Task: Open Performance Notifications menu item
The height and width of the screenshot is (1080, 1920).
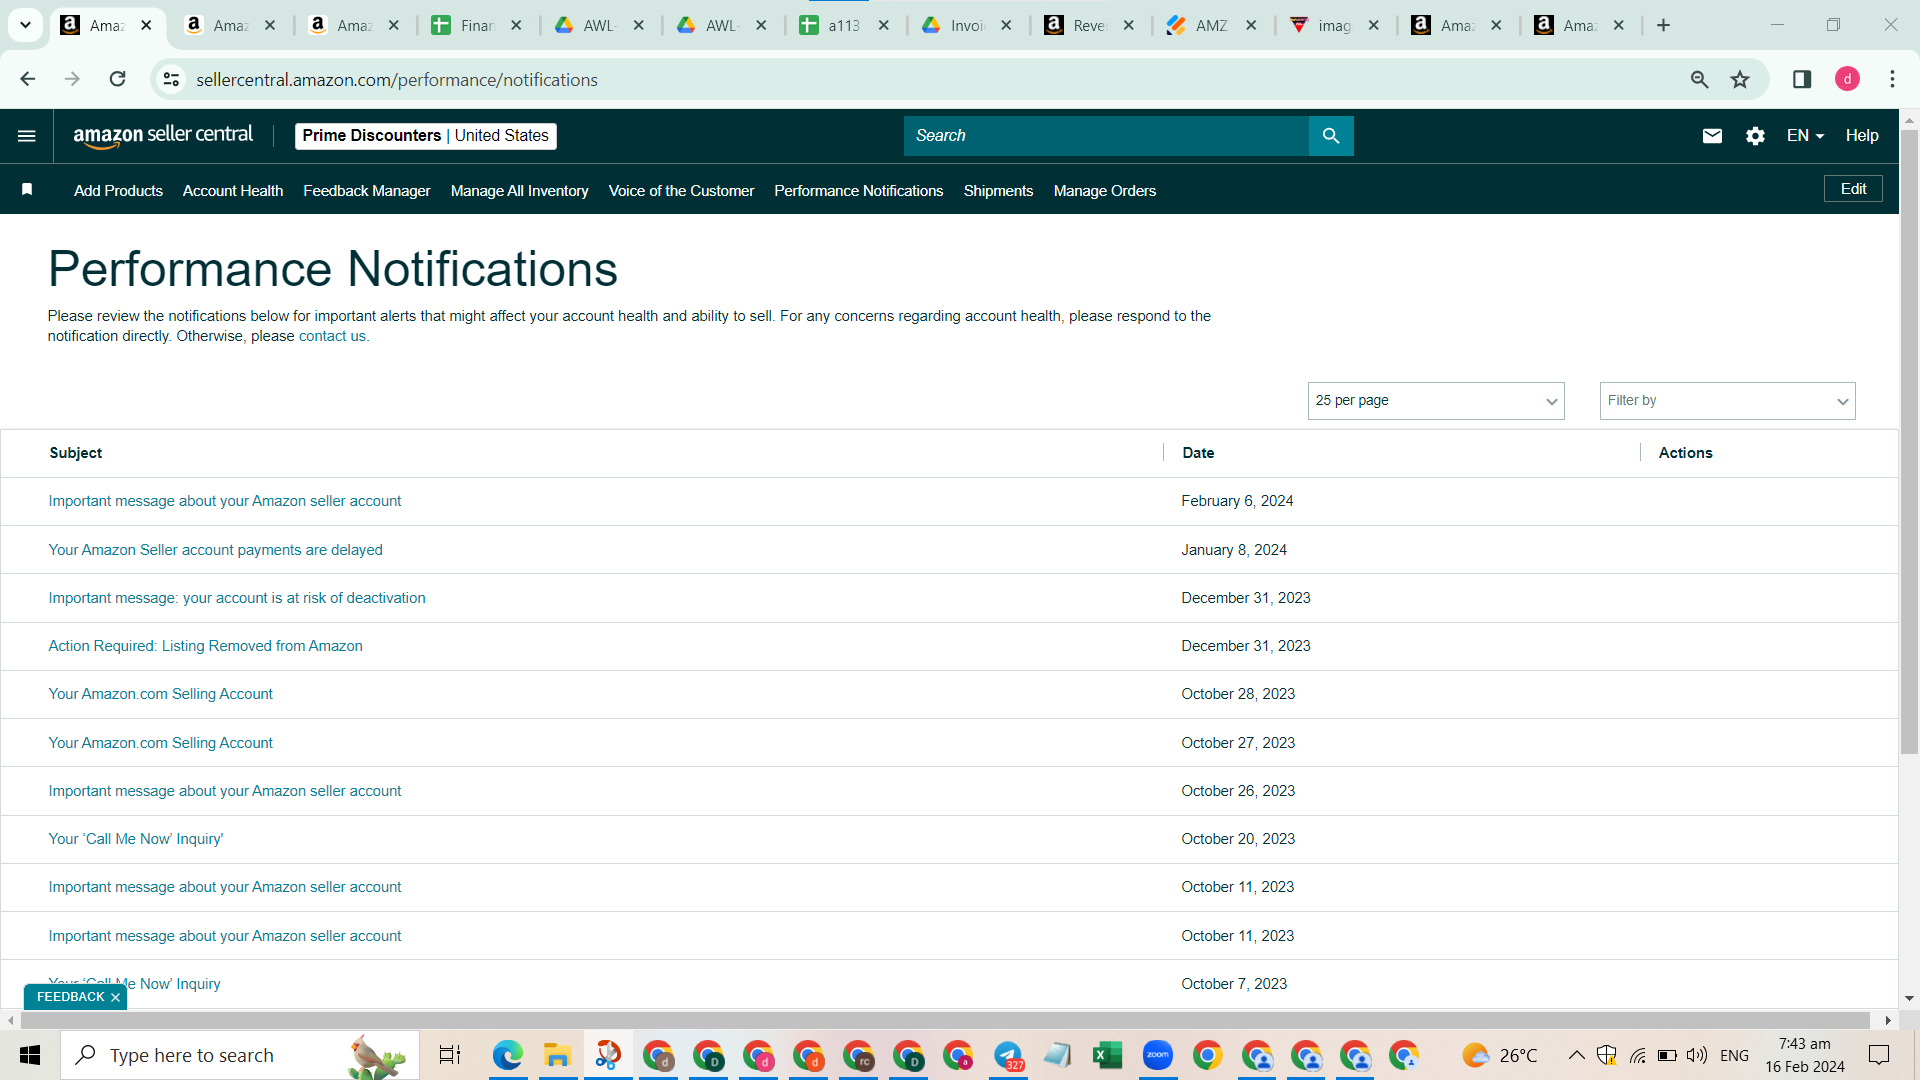Action: click(859, 191)
